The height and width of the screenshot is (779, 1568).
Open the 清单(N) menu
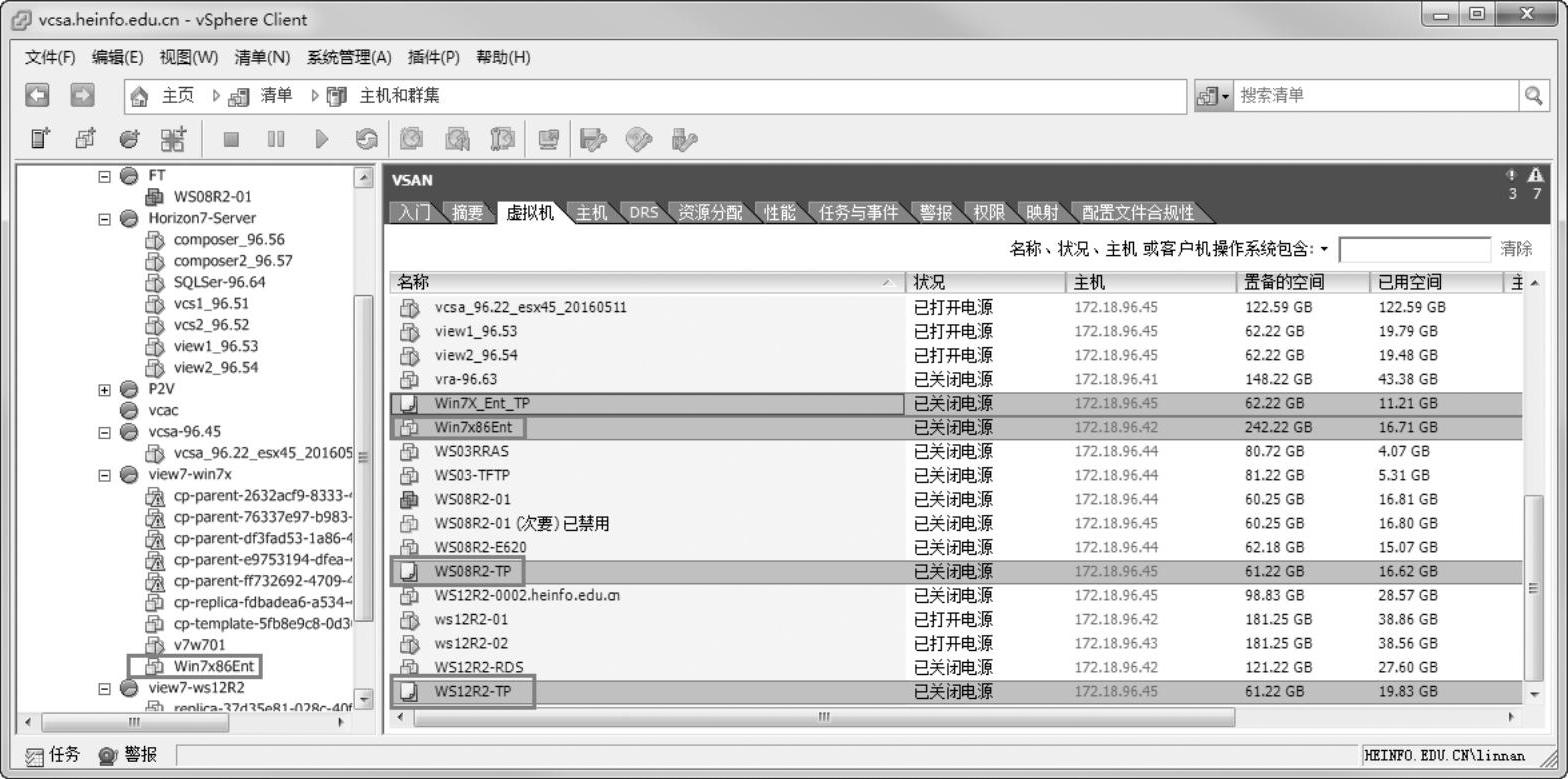[262, 57]
